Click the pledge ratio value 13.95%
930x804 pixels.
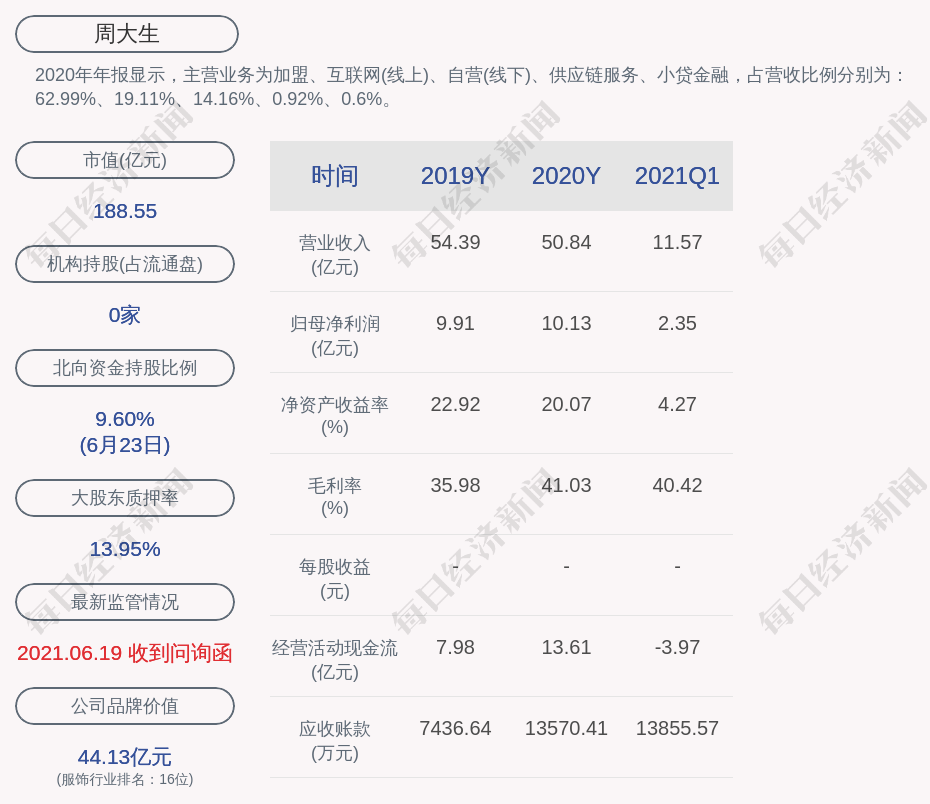point(125,549)
